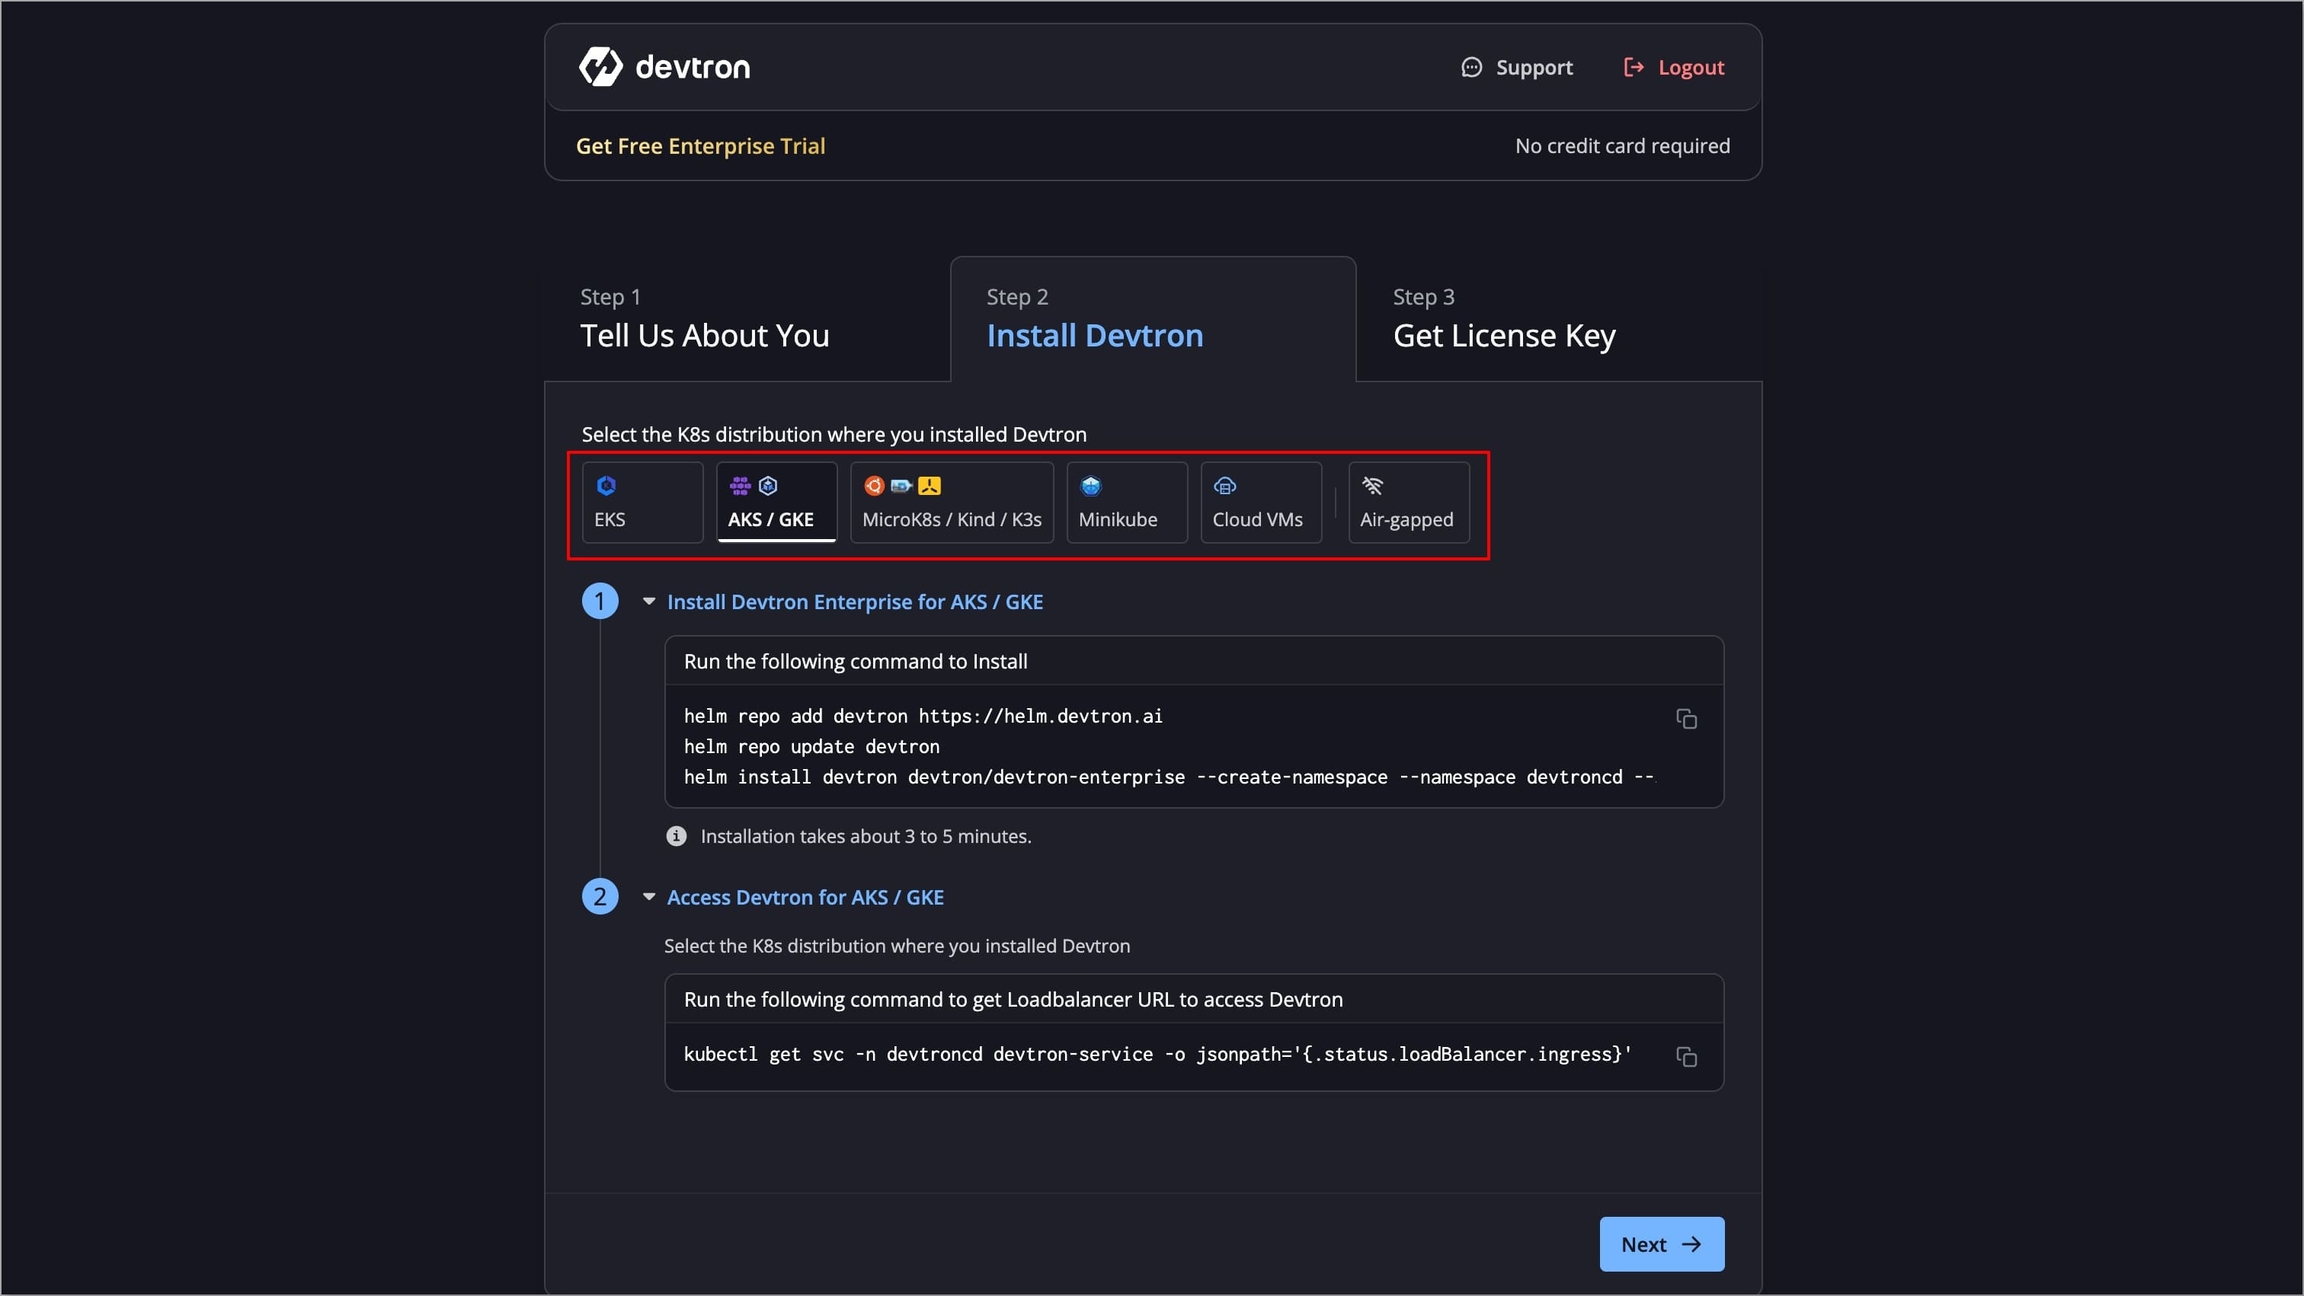Click the Cloud VMs cloud icon
The height and width of the screenshot is (1296, 2304).
(x=1225, y=486)
